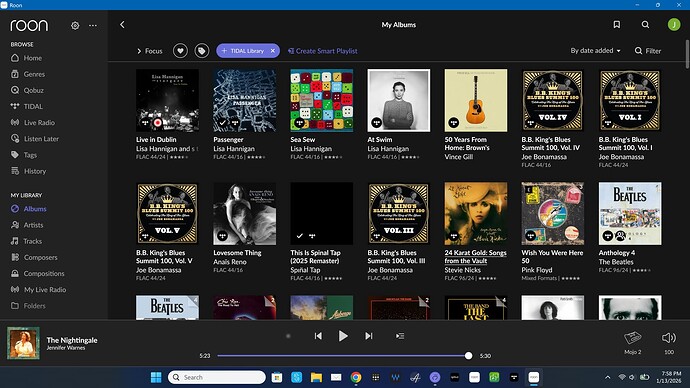Open the taskbar clock and date

(669, 377)
